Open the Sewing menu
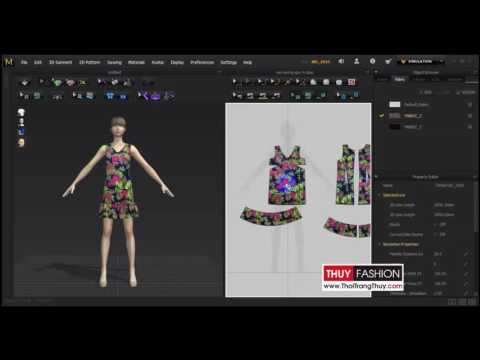Viewport: 480px width, 360px height. coord(114,62)
